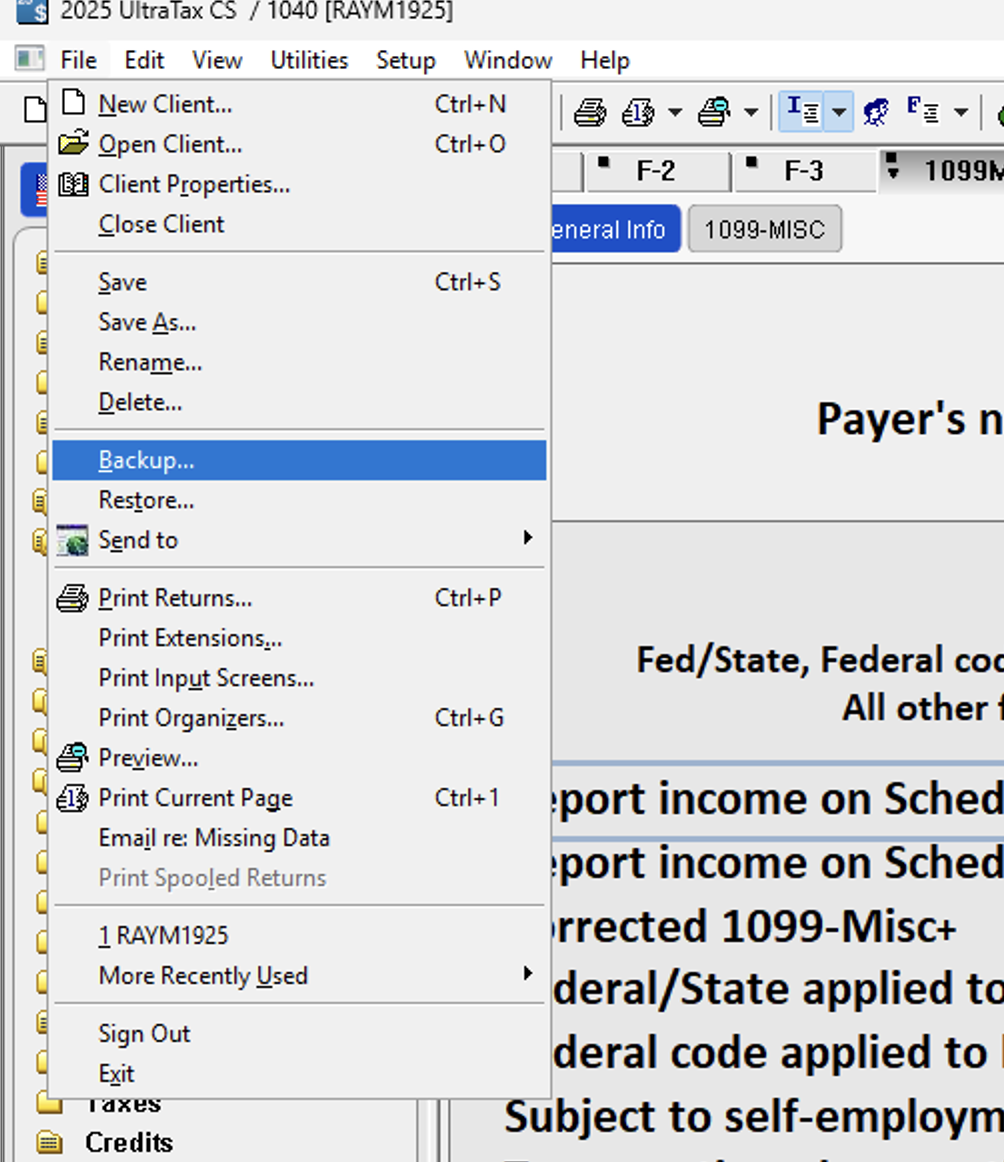Switch to the F-2 tab
Screen dimensions: 1004x1162
tap(656, 171)
